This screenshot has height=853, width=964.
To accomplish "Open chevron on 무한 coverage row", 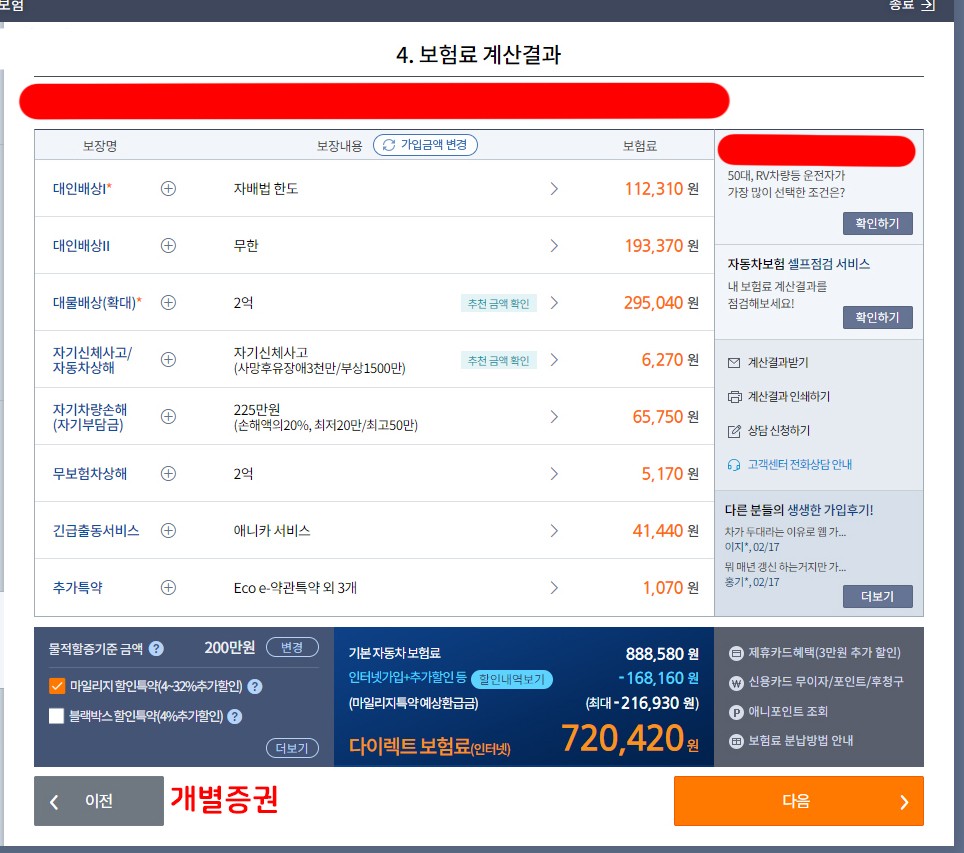I will coord(554,246).
